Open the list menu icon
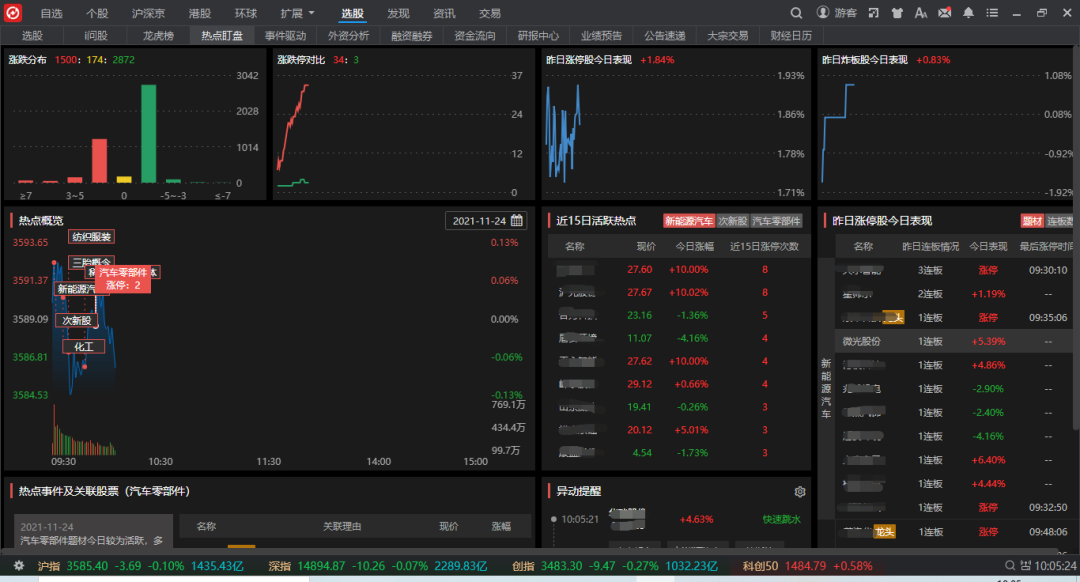The width and height of the screenshot is (1080, 582). point(992,13)
